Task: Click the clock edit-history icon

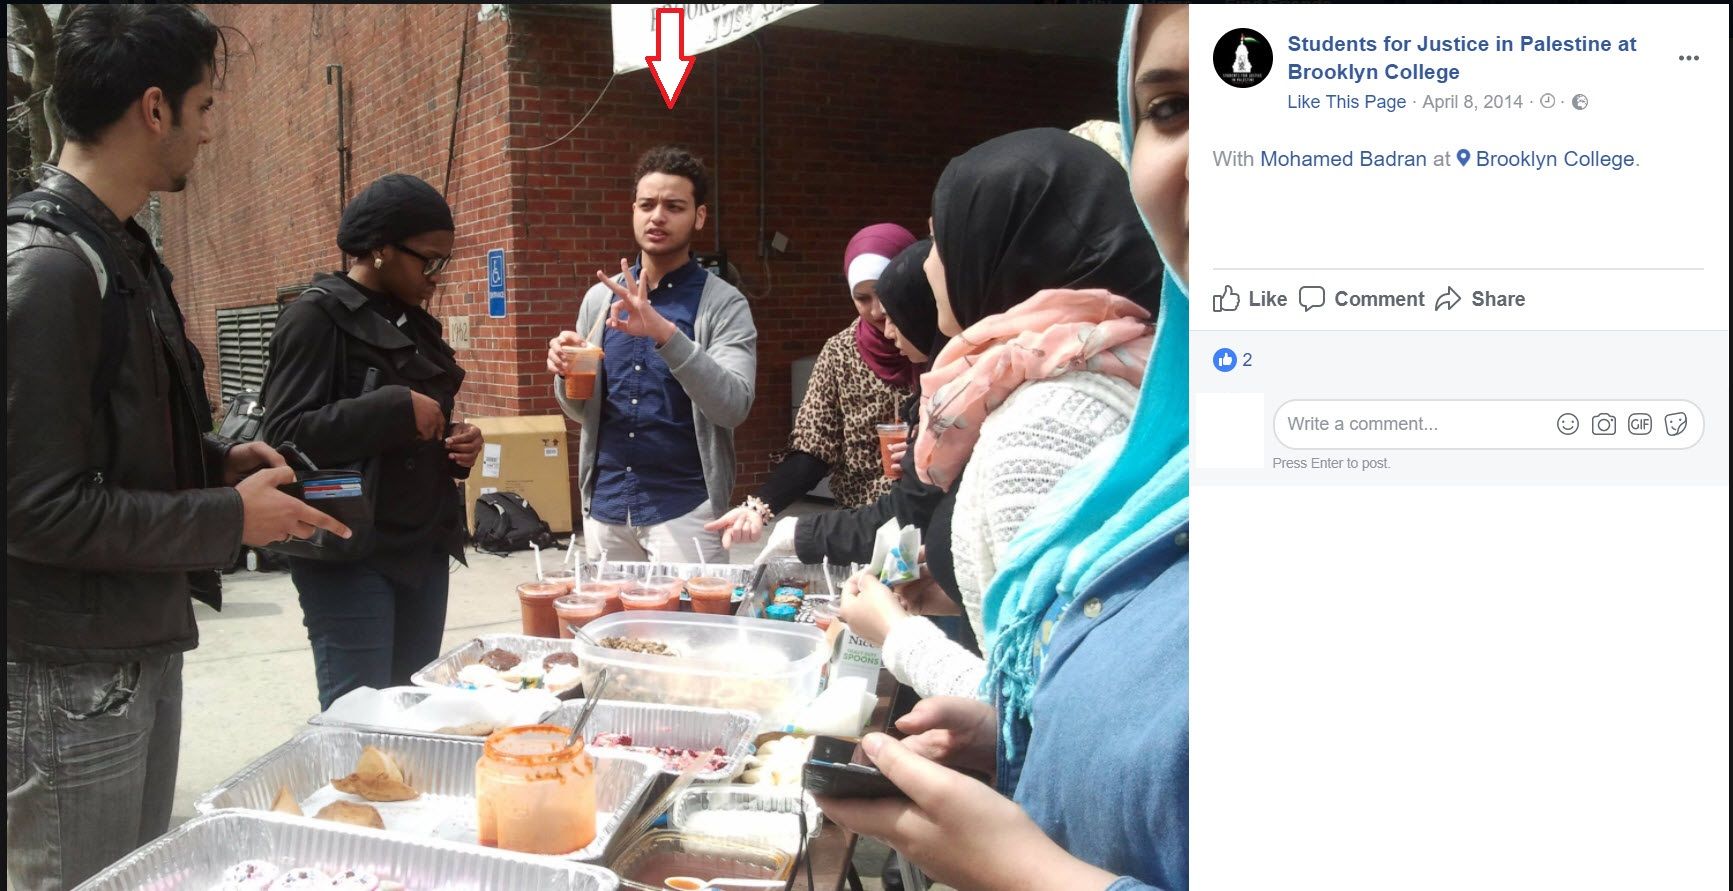Action: pyautogui.click(x=1547, y=102)
